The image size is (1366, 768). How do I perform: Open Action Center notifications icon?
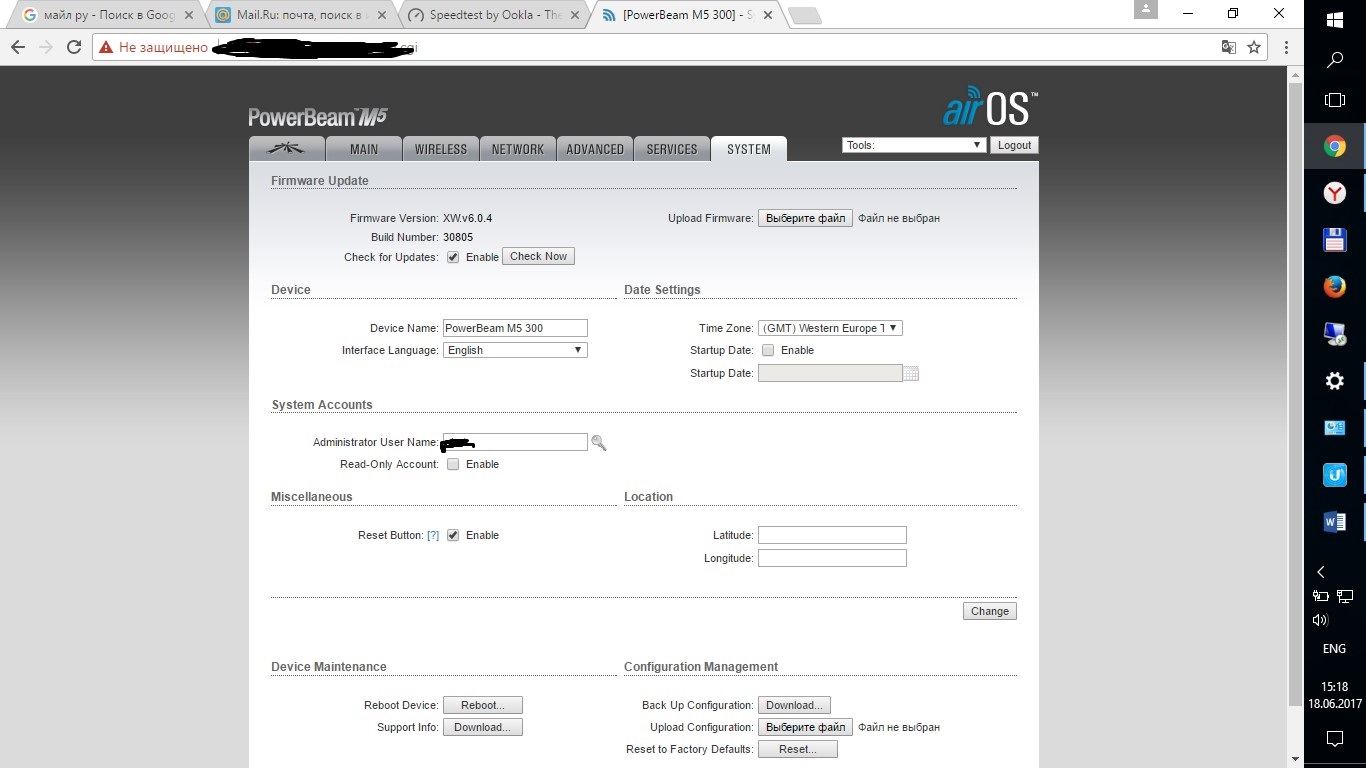coord(1334,739)
